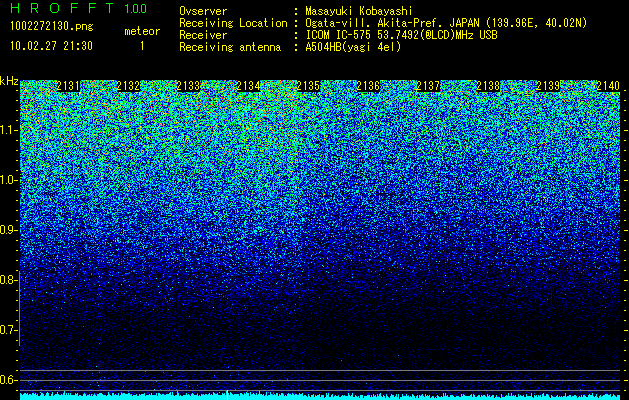Click the Receiver field label
This screenshot has width=629, height=400.
coord(203,35)
